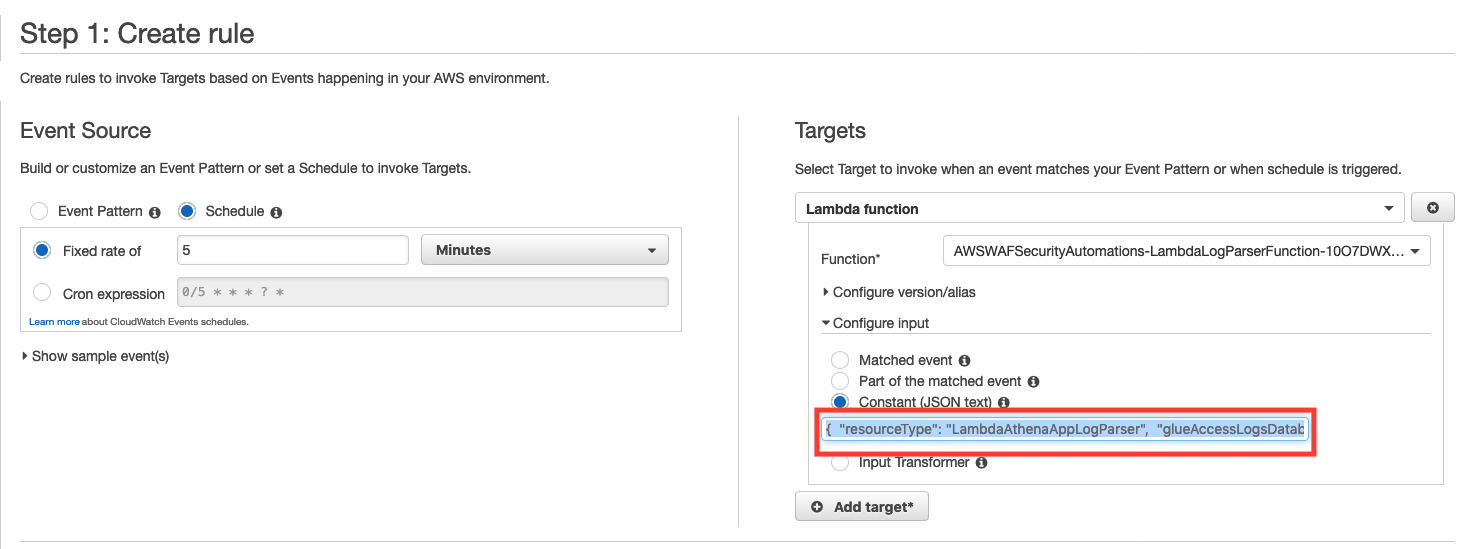
Task: Click info icon for Part of matched event
Action: click(x=1033, y=381)
